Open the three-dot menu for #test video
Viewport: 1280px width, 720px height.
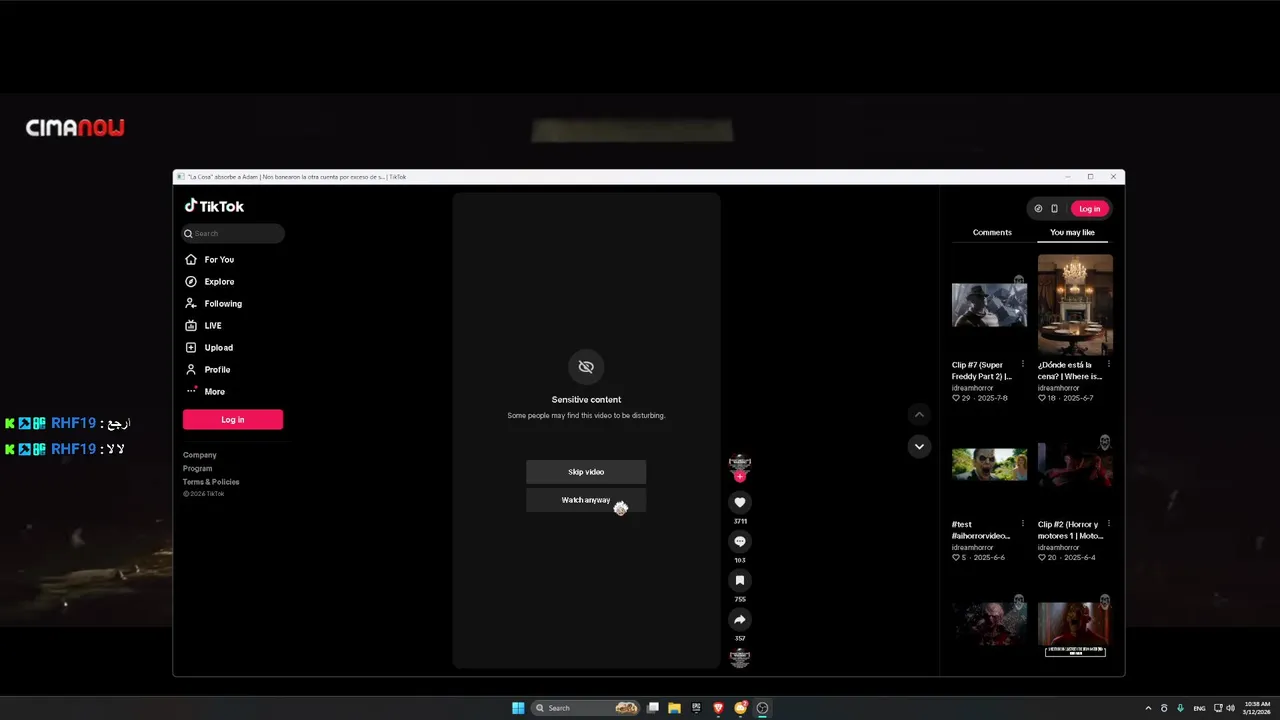[1022, 523]
